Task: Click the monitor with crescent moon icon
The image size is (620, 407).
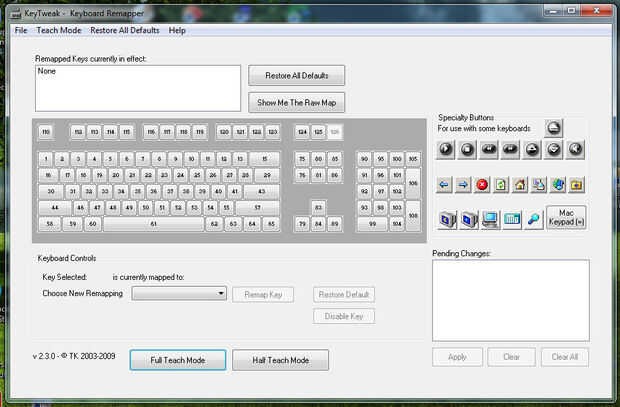Action: (x=447, y=219)
